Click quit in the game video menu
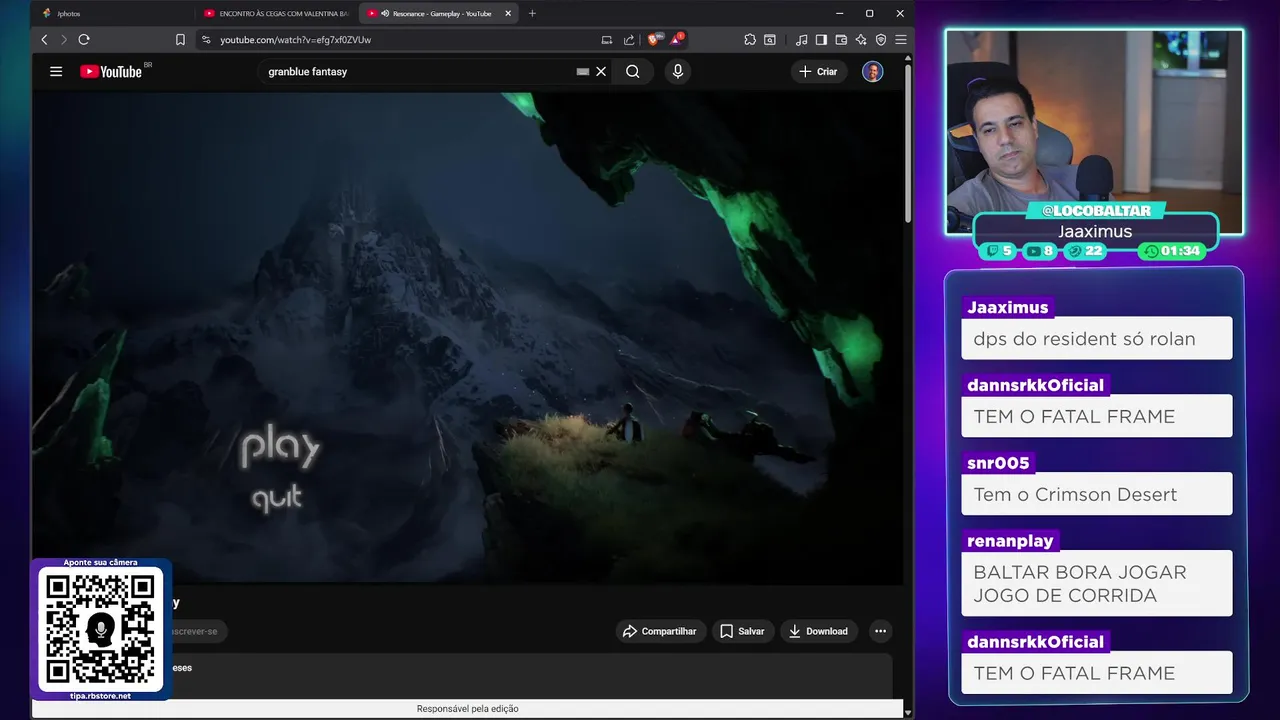Screen dimensions: 1280x720 [x=277, y=498]
